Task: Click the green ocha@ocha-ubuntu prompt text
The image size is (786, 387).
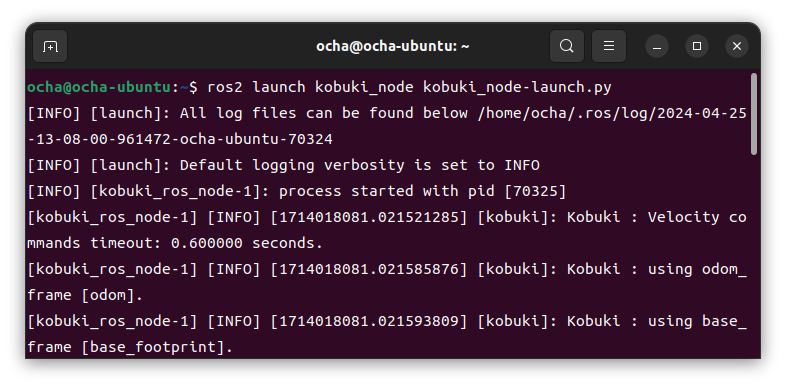Action: (99, 87)
